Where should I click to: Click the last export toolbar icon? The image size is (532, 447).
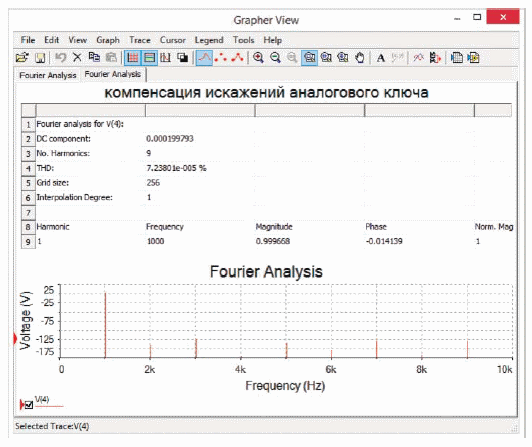473,57
